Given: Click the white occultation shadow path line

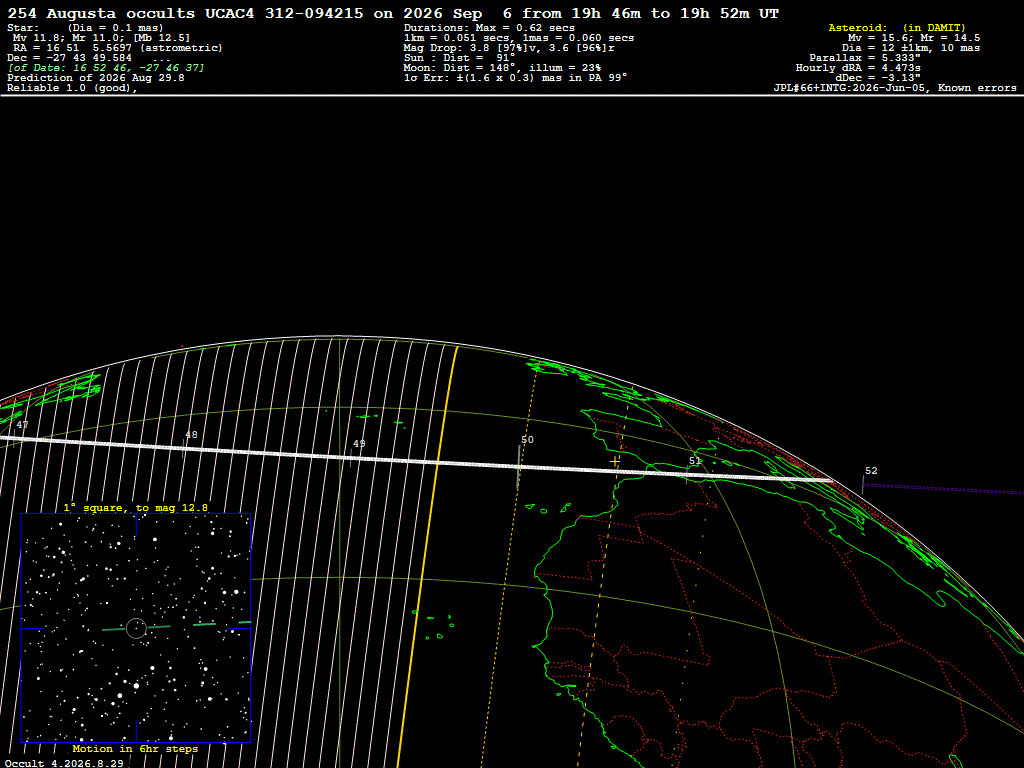Looking at the screenshot, I should (418, 461).
